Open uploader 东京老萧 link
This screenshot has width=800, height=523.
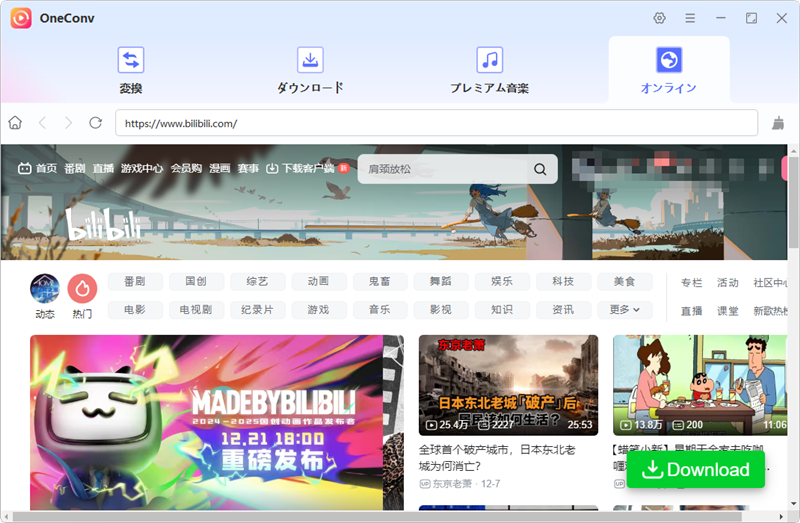click(x=452, y=484)
